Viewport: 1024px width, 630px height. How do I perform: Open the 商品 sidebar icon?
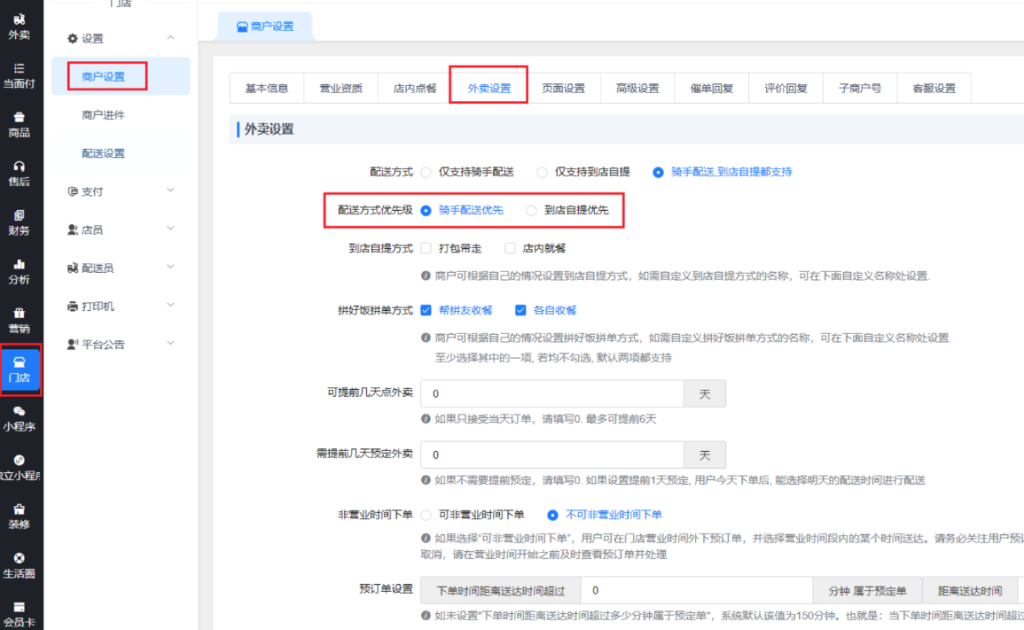pos(20,124)
